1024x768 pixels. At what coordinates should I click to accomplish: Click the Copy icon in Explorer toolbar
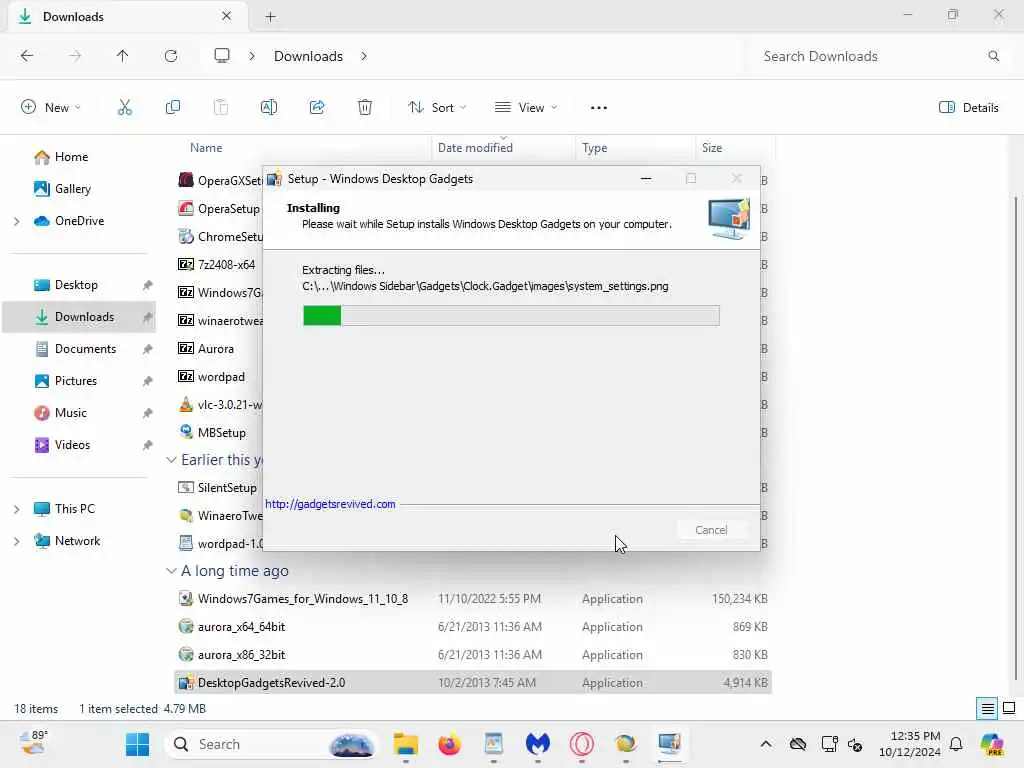[172, 108]
